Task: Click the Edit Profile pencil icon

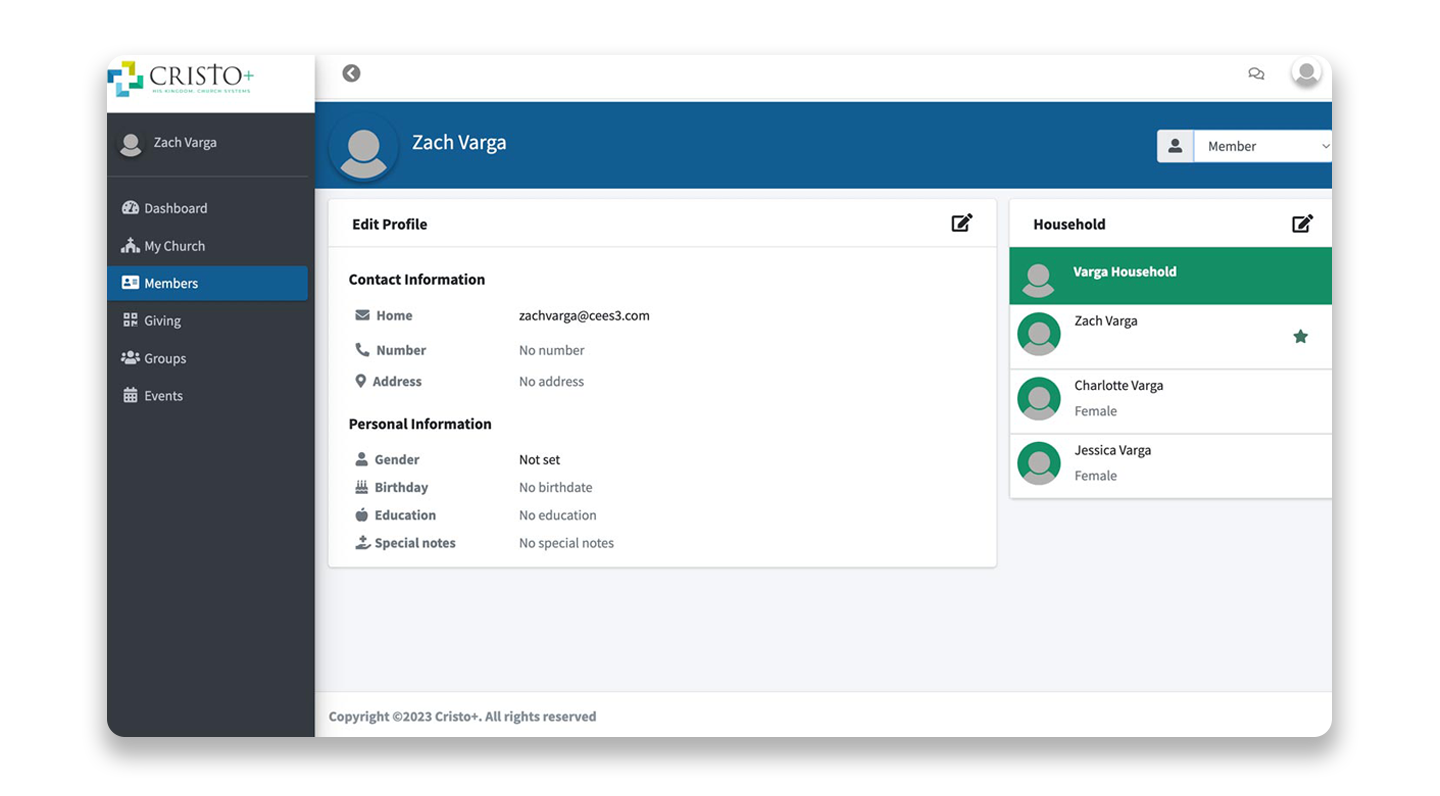Action: [961, 223]
